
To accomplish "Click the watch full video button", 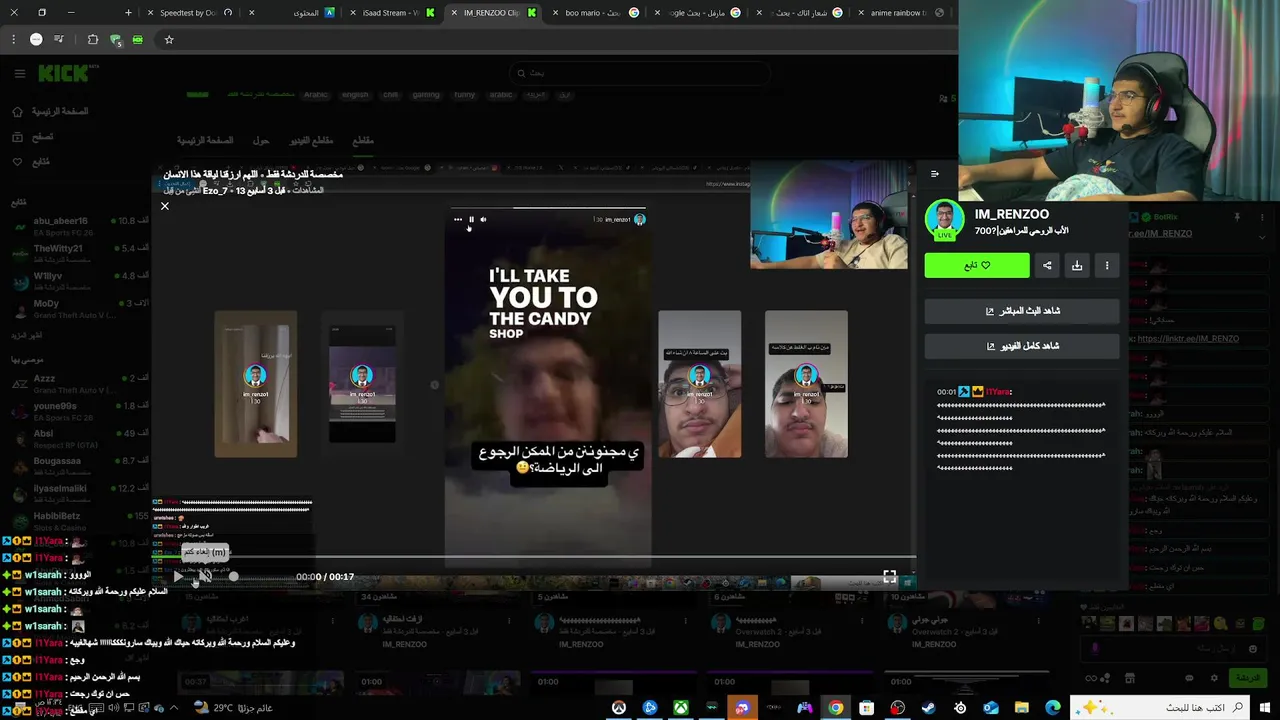I will tap(1022, 346).
